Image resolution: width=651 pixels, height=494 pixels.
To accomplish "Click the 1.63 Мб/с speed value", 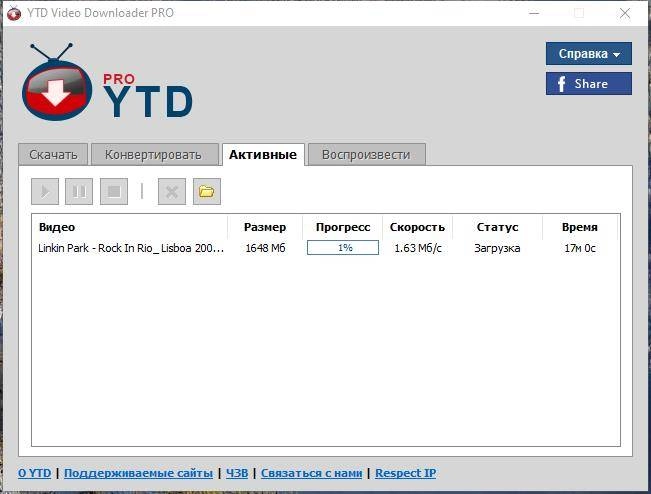I will 418,248.
